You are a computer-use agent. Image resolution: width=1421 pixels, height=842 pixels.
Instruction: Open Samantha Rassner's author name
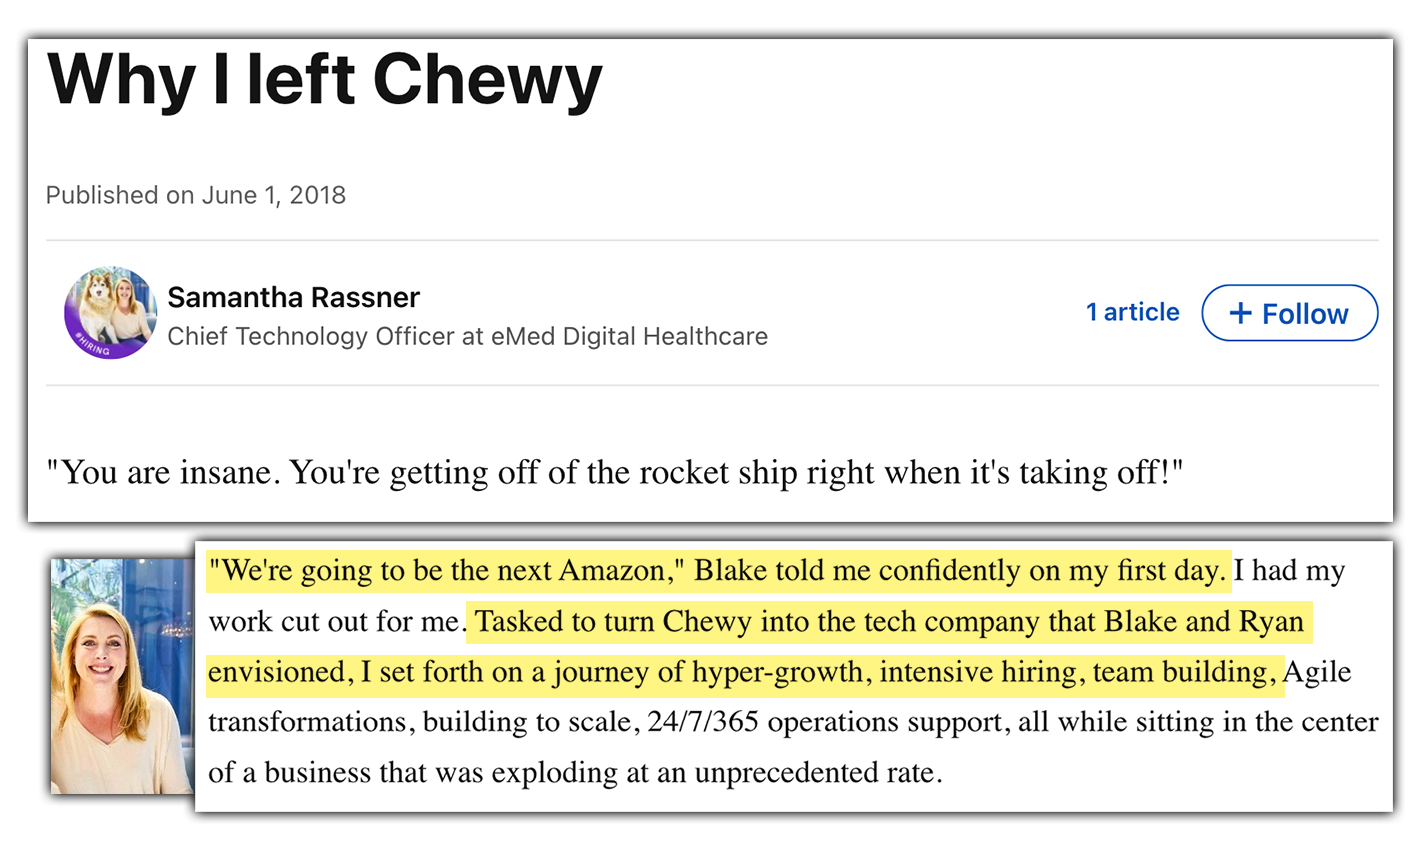point(293,297)
